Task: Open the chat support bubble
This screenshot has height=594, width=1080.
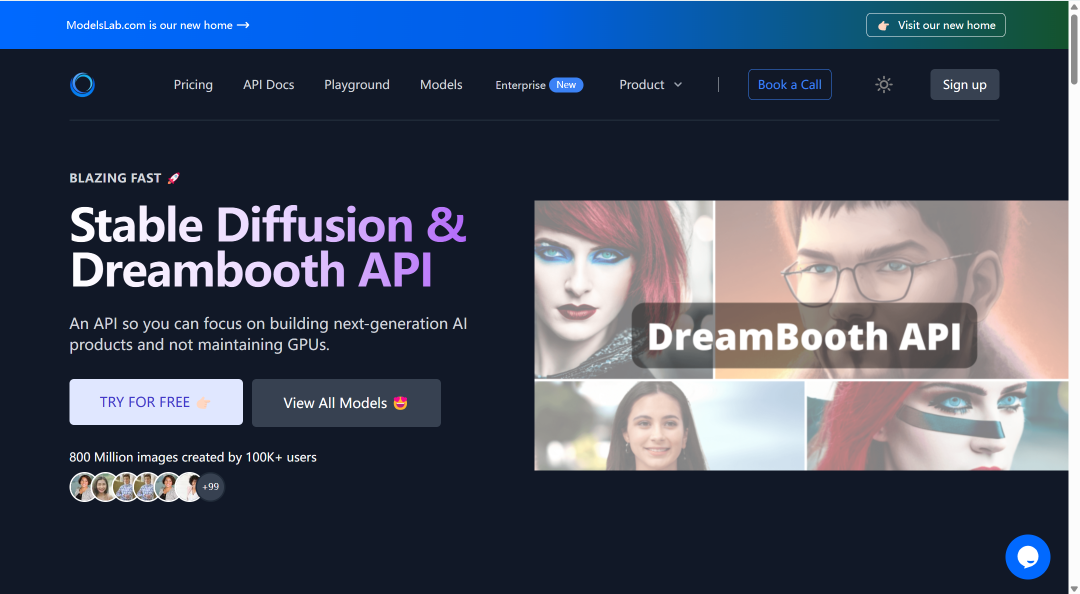Action: click(1028, 557)
